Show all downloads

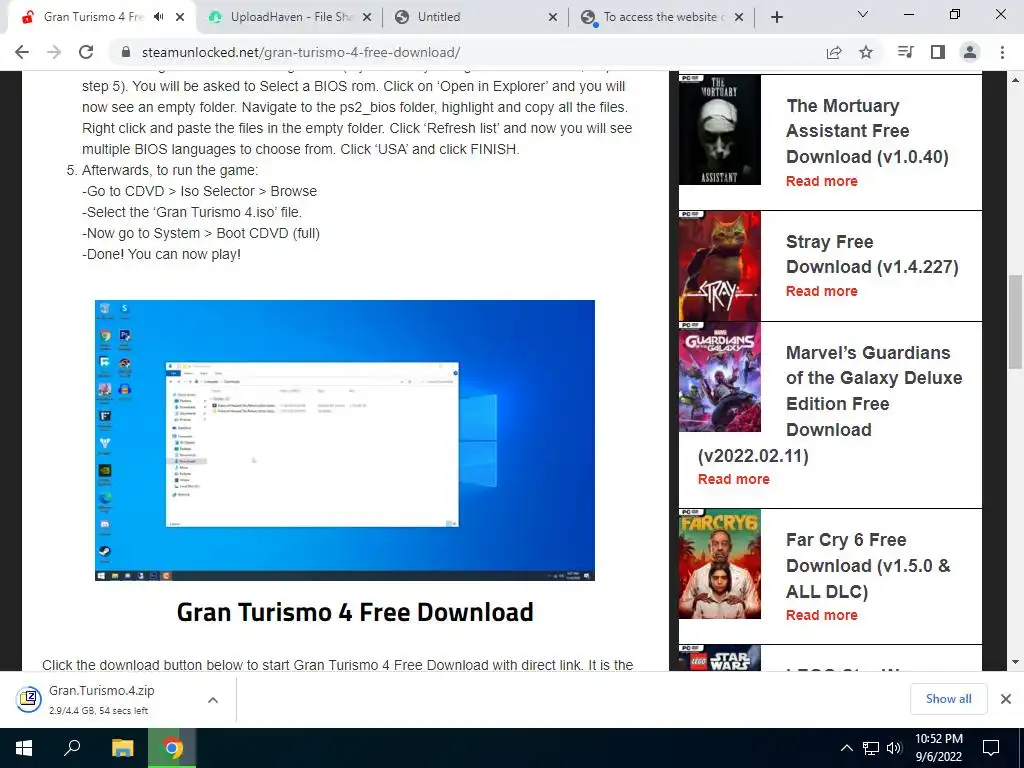point(948,699)
